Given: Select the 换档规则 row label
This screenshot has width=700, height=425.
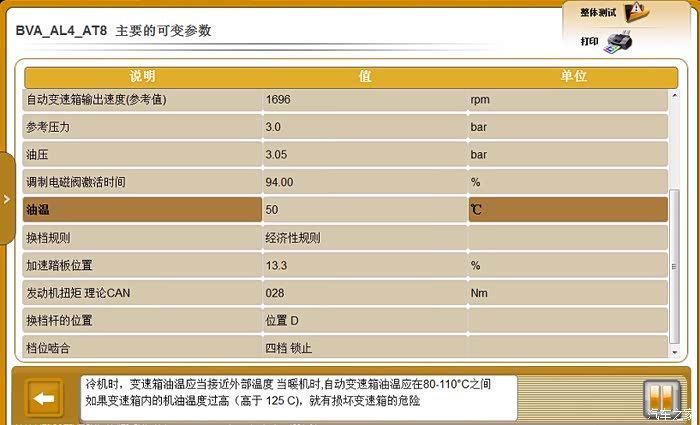Looking at the screenshot, I should click(48, 238).
